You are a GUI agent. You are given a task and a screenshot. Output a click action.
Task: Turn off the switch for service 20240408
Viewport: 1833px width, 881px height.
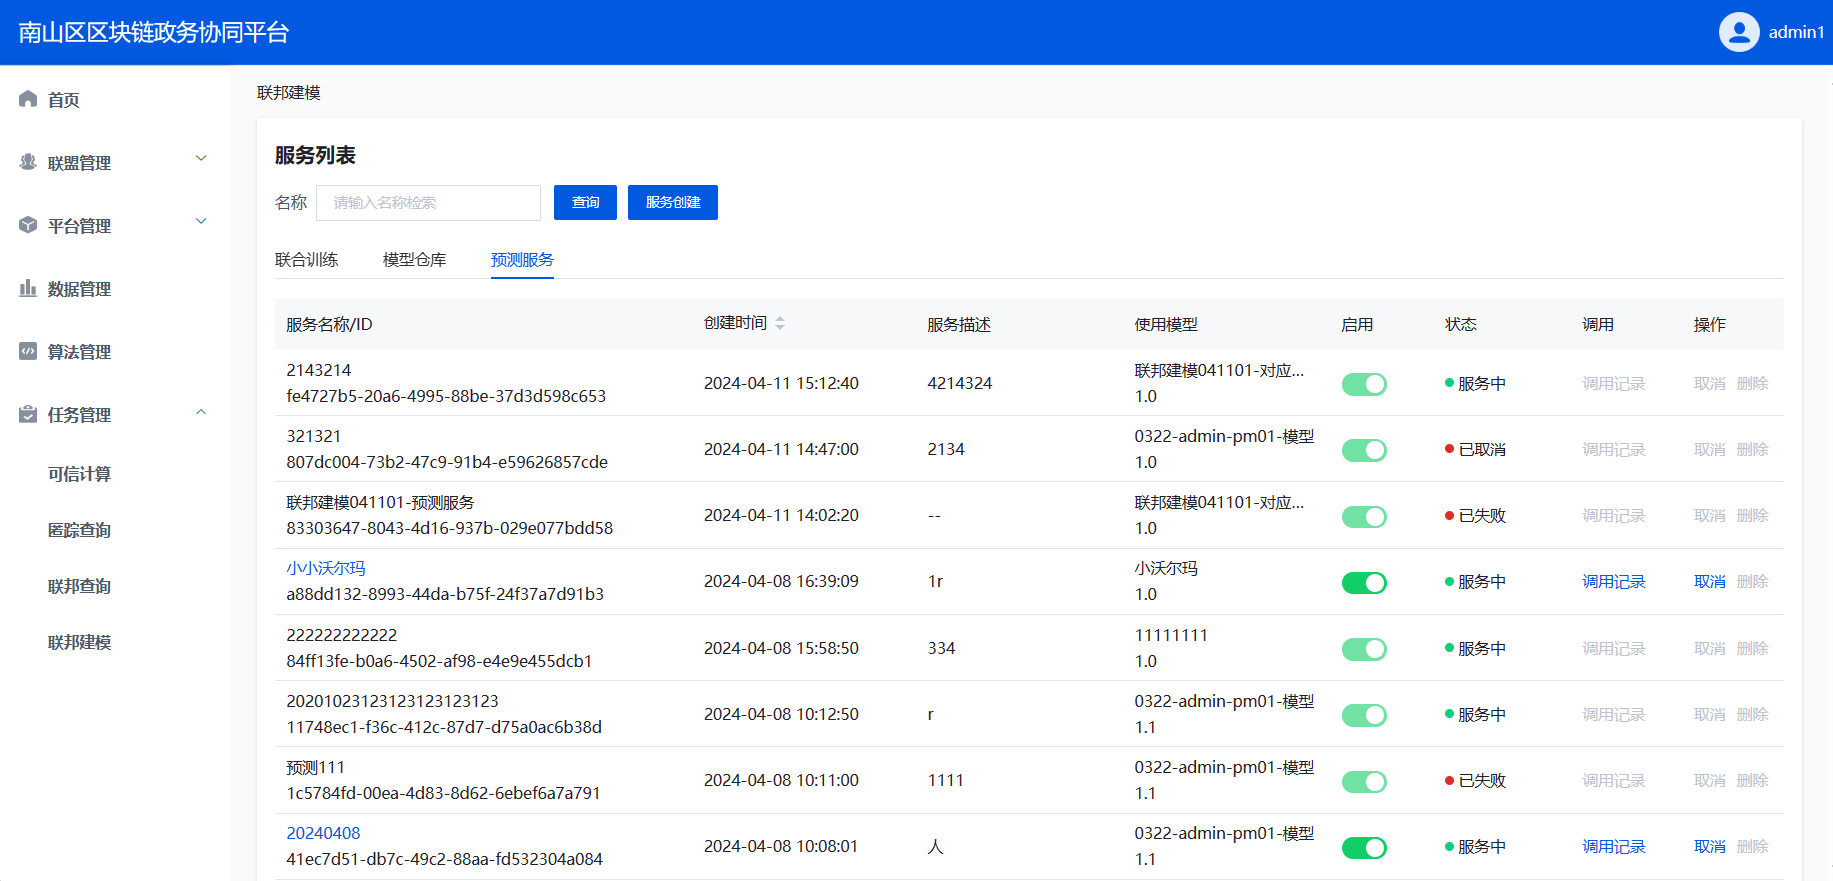click(x=1364, y=847)
